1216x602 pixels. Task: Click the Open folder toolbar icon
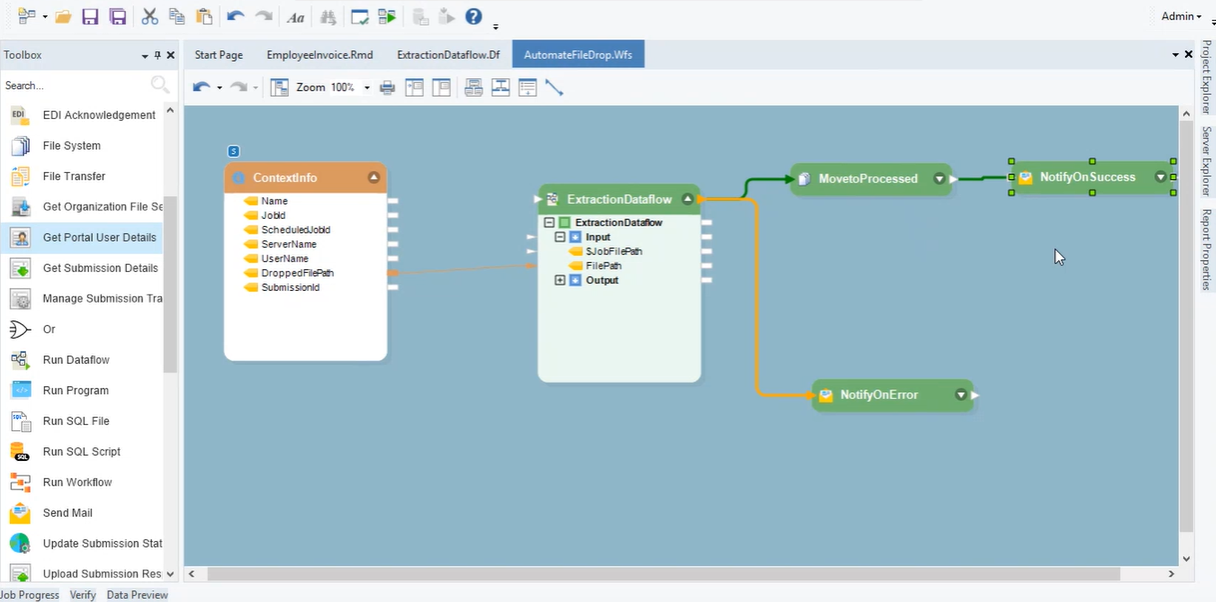coord(63,17)
